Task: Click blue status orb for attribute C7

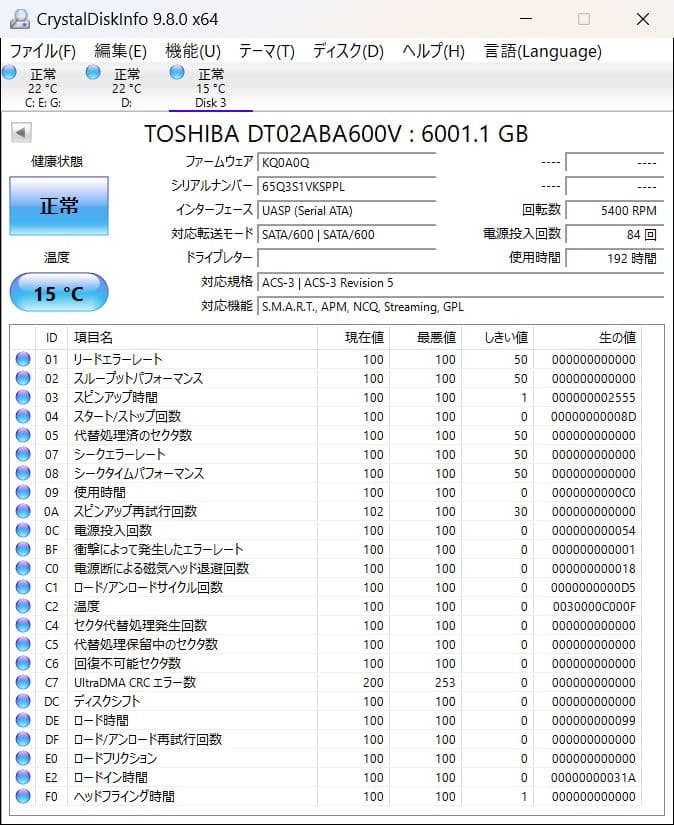Action: click(23, 681)
